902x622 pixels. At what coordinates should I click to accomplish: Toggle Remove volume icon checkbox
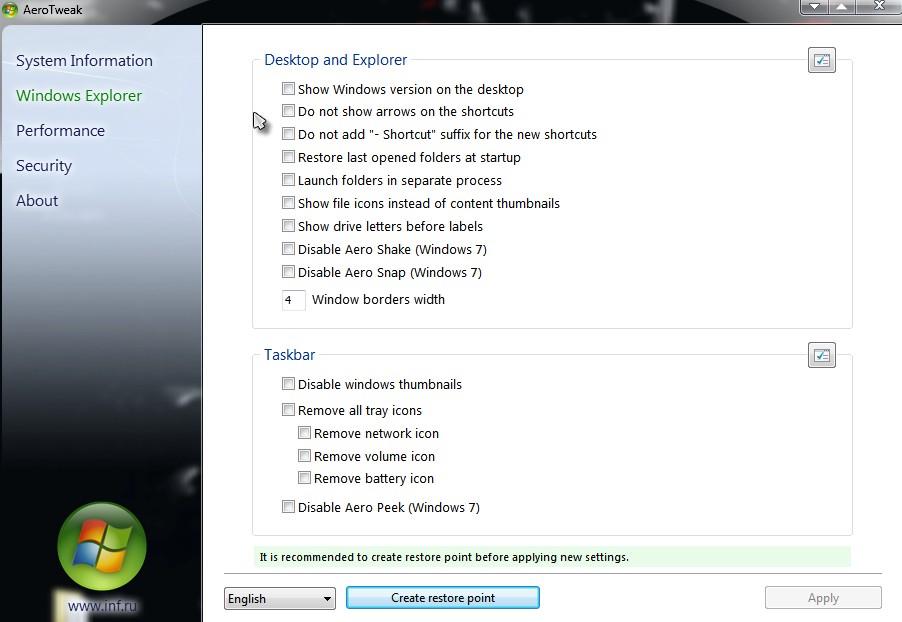point(304,456)
